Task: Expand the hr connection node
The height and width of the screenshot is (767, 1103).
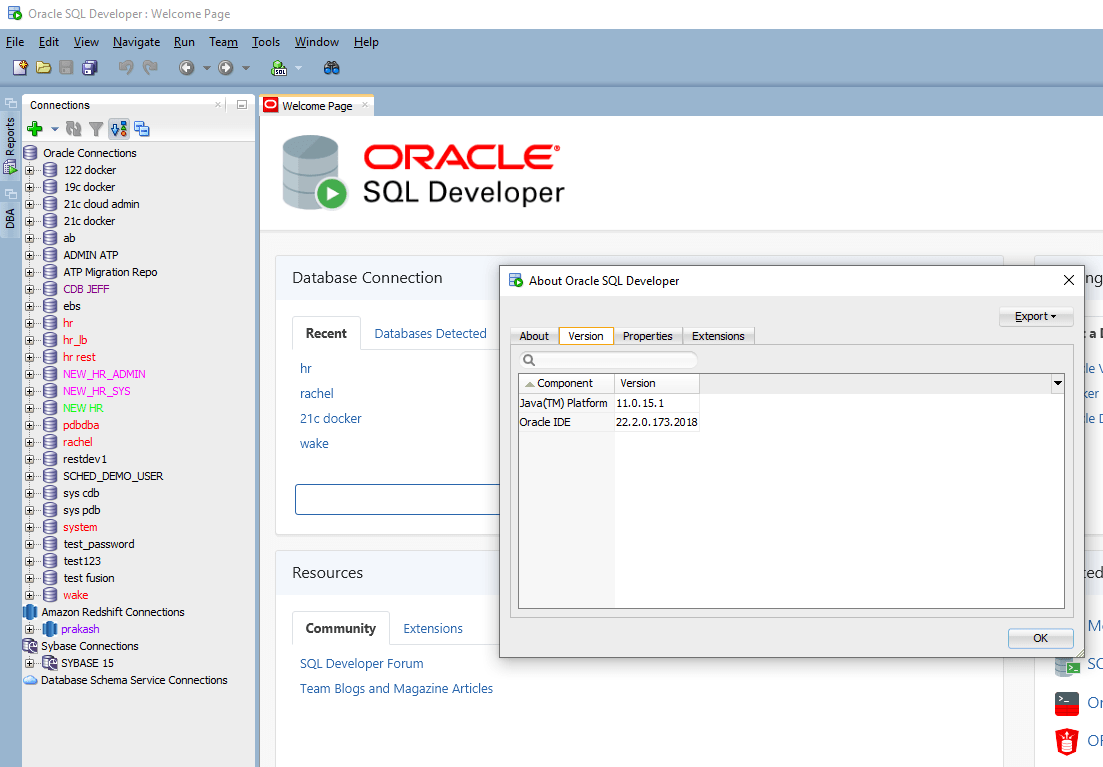Action: pos(29,323)
